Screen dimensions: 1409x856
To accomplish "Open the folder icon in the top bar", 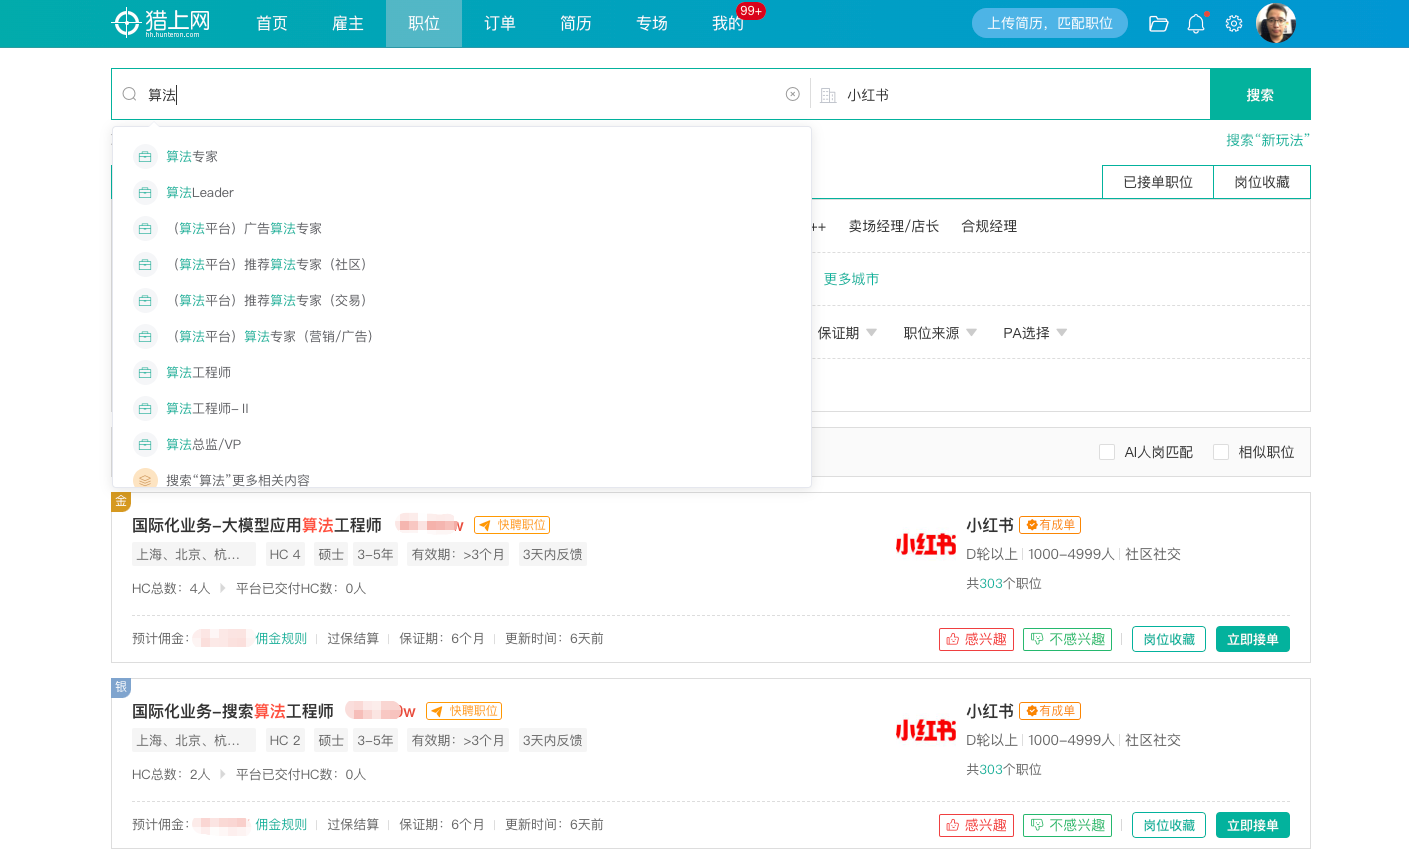I will (x=1158, y=23).
